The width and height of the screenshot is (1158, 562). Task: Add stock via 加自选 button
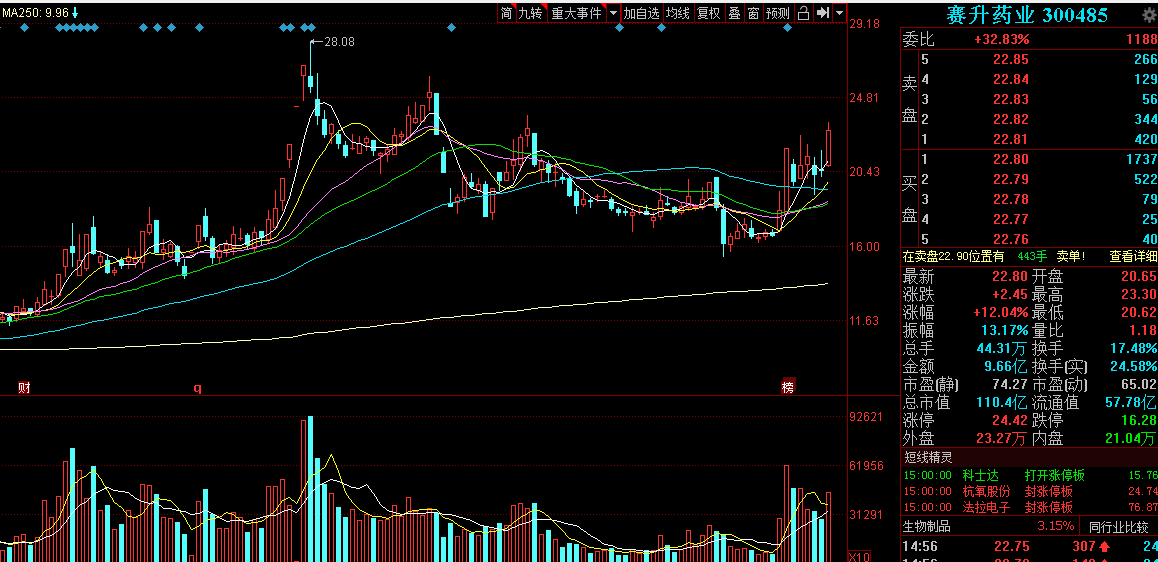click(x=641, y=13)
